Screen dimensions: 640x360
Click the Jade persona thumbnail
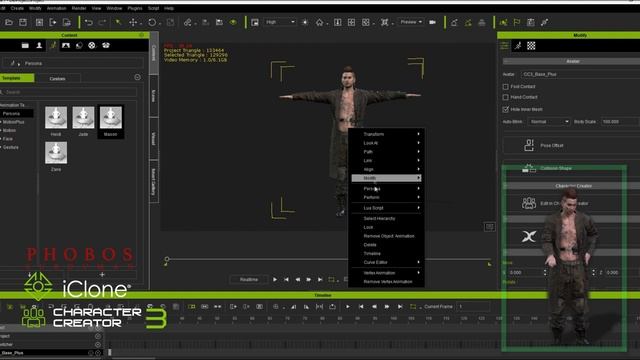tap(83, 118)
